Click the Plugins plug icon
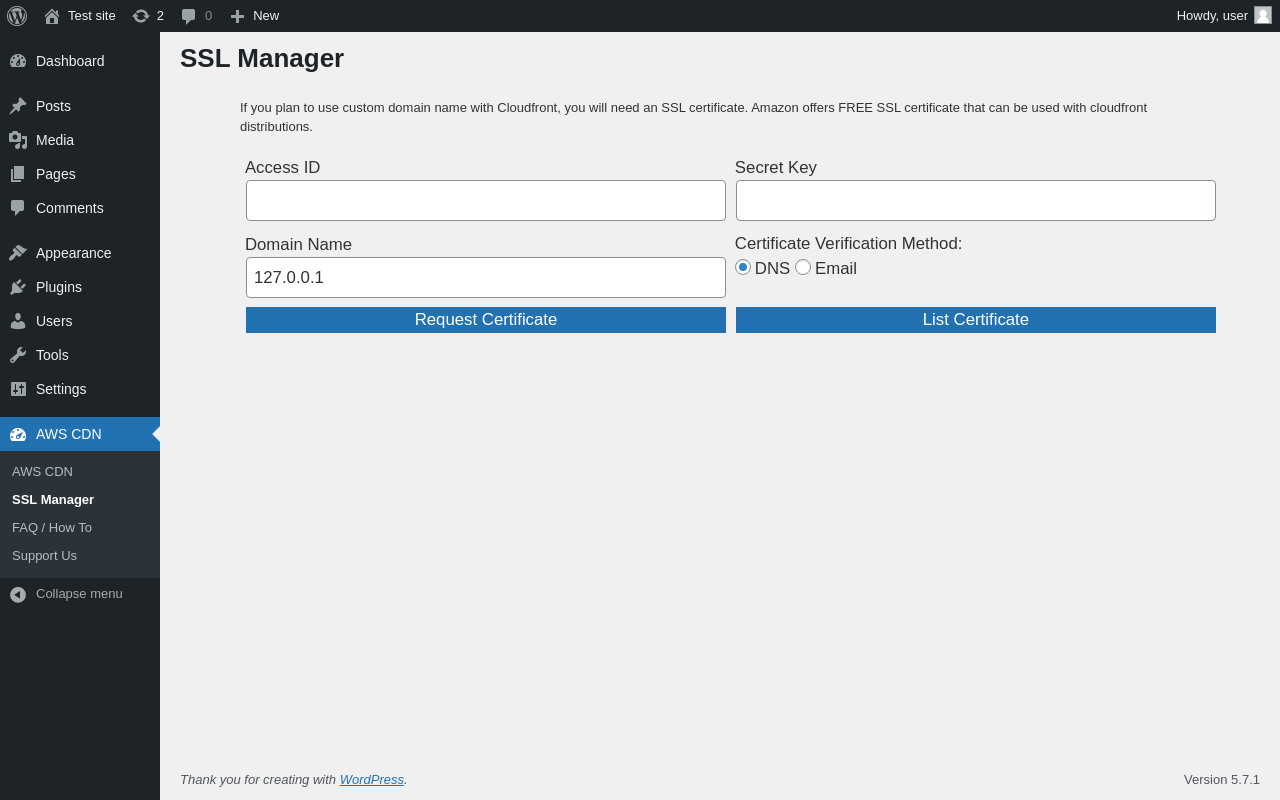 click(18, 287)
